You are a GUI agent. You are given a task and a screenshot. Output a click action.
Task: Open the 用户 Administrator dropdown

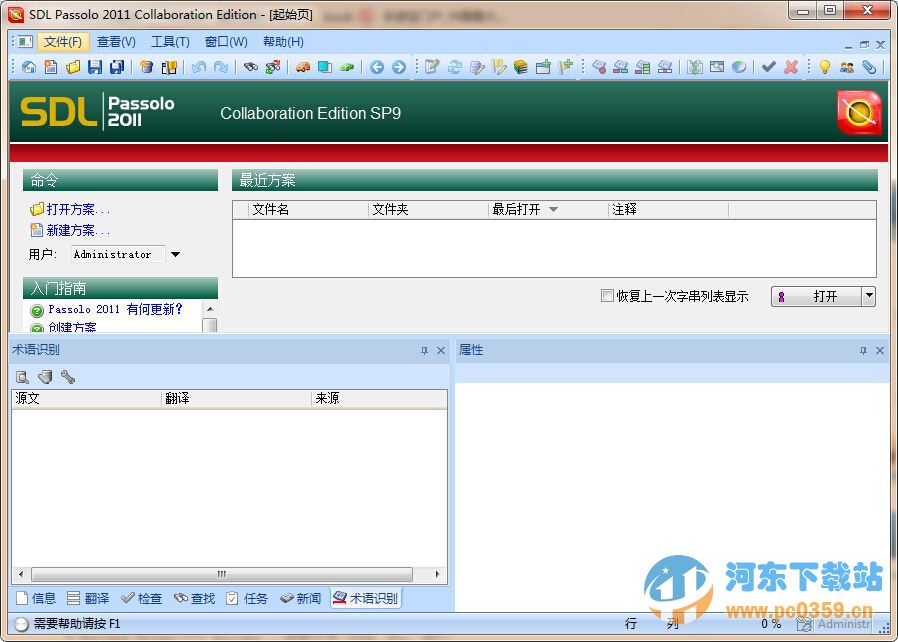tap(175, 254)
